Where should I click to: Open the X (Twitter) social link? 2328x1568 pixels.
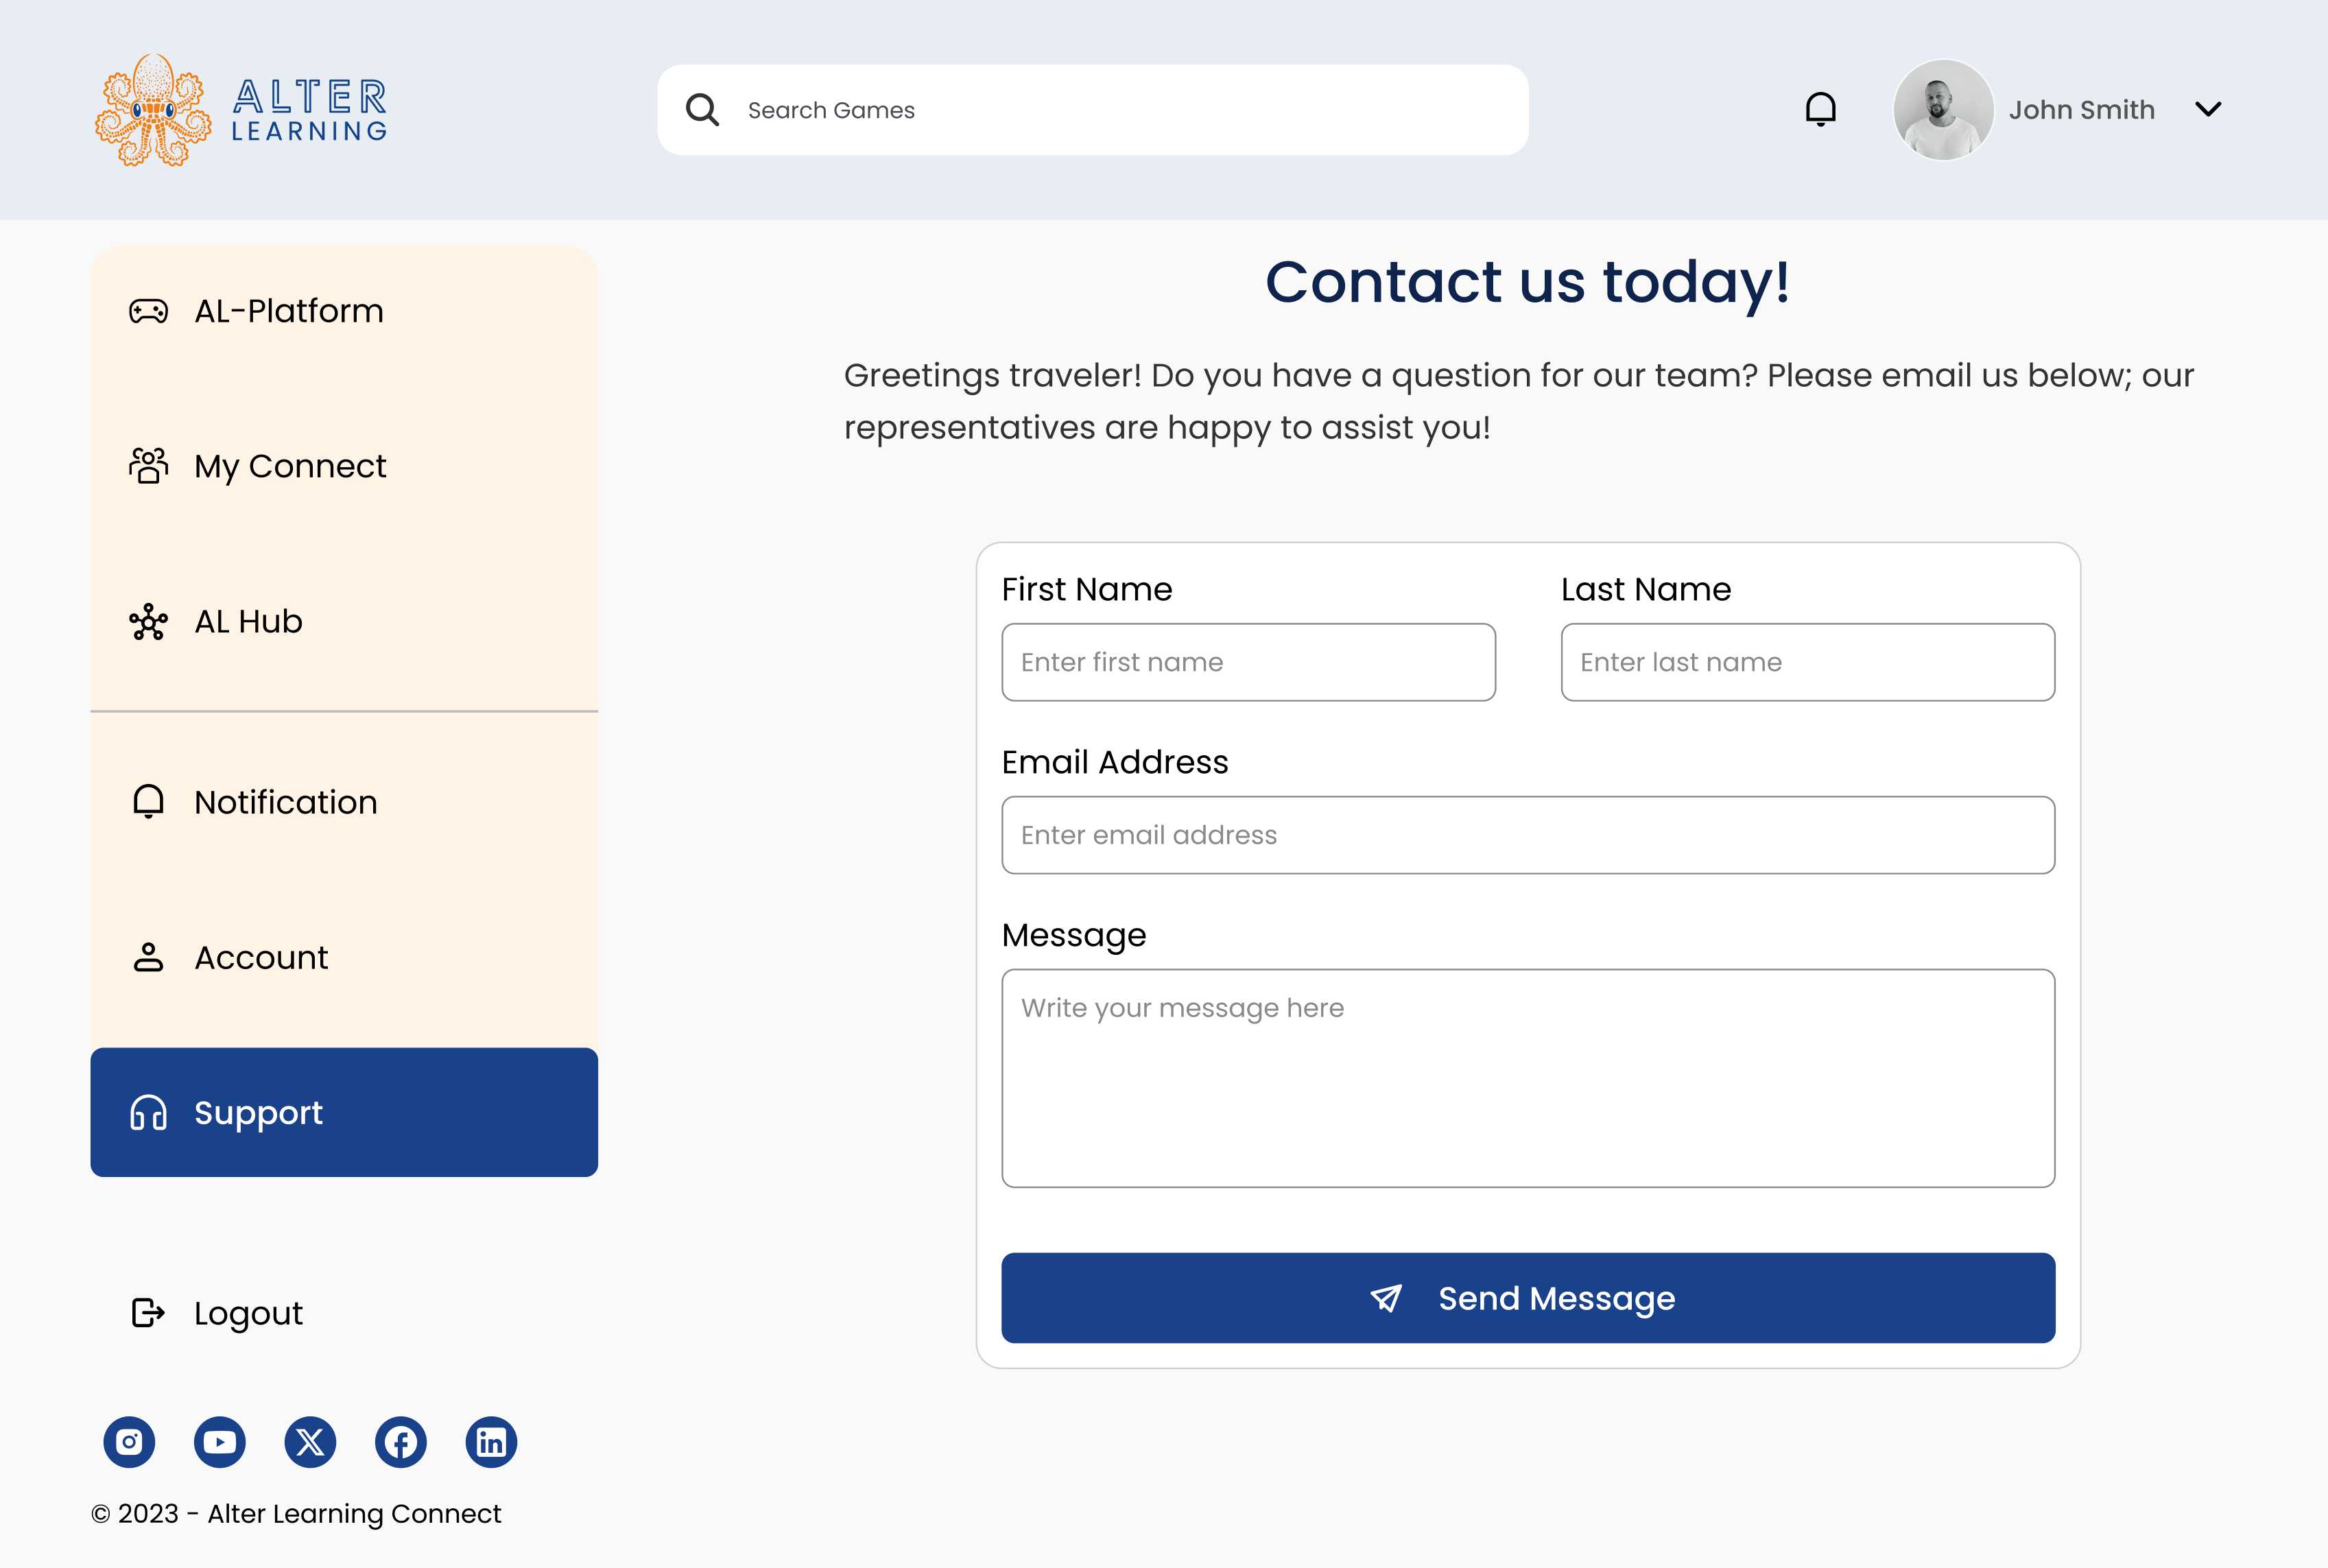310,1442
